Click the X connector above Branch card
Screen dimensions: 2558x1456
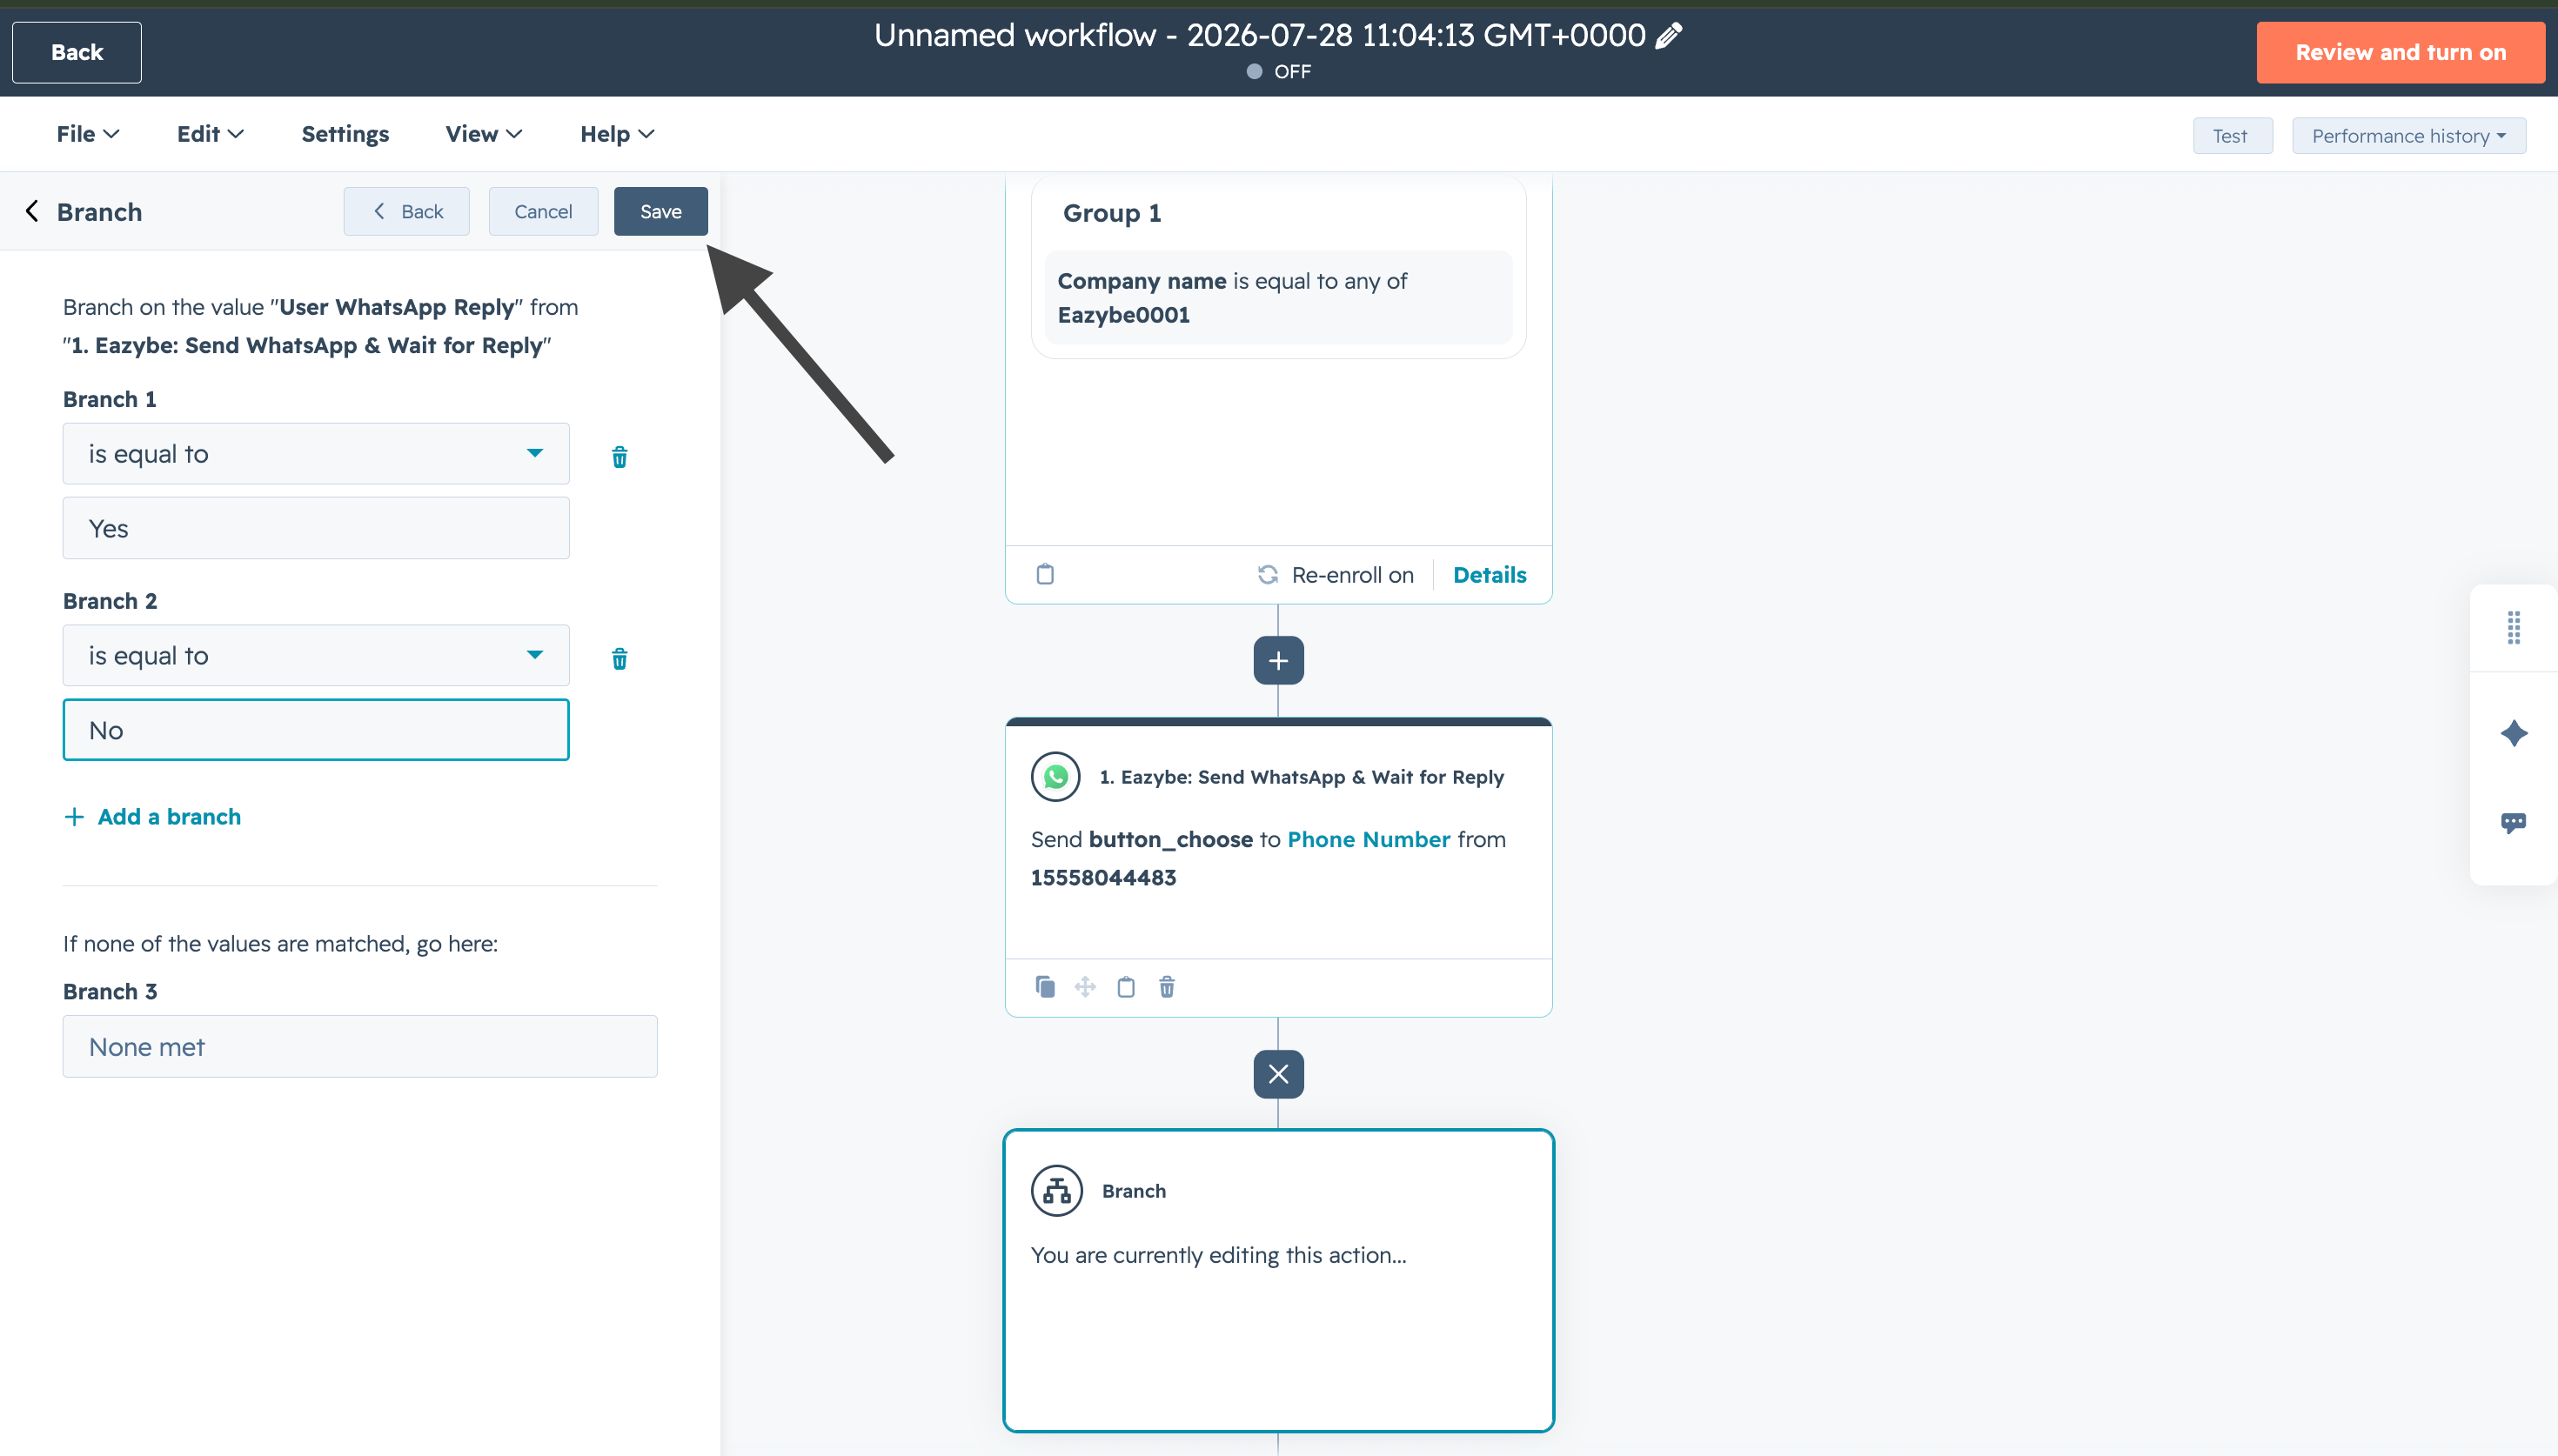point(1278,1074)
